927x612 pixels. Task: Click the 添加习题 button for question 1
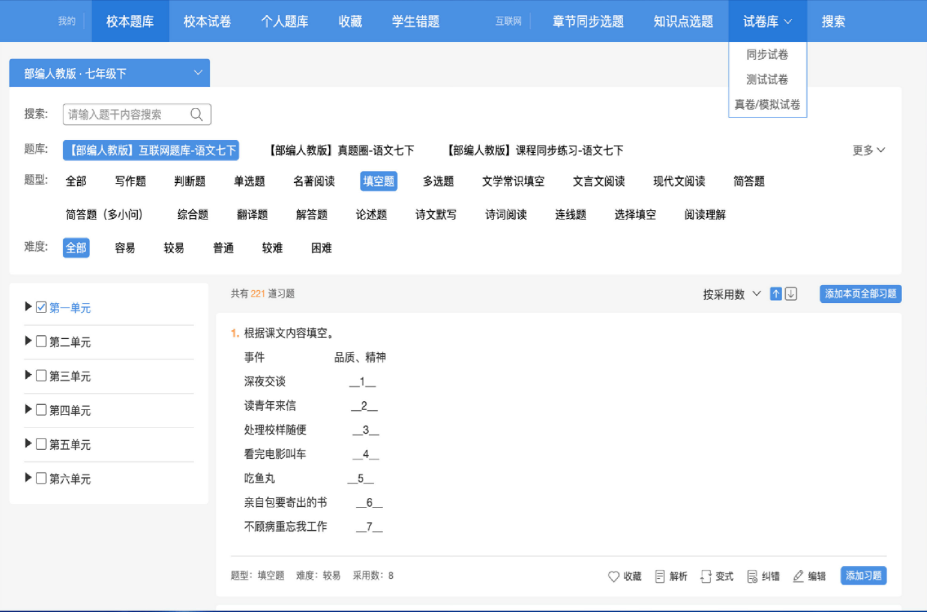point(863,576)
